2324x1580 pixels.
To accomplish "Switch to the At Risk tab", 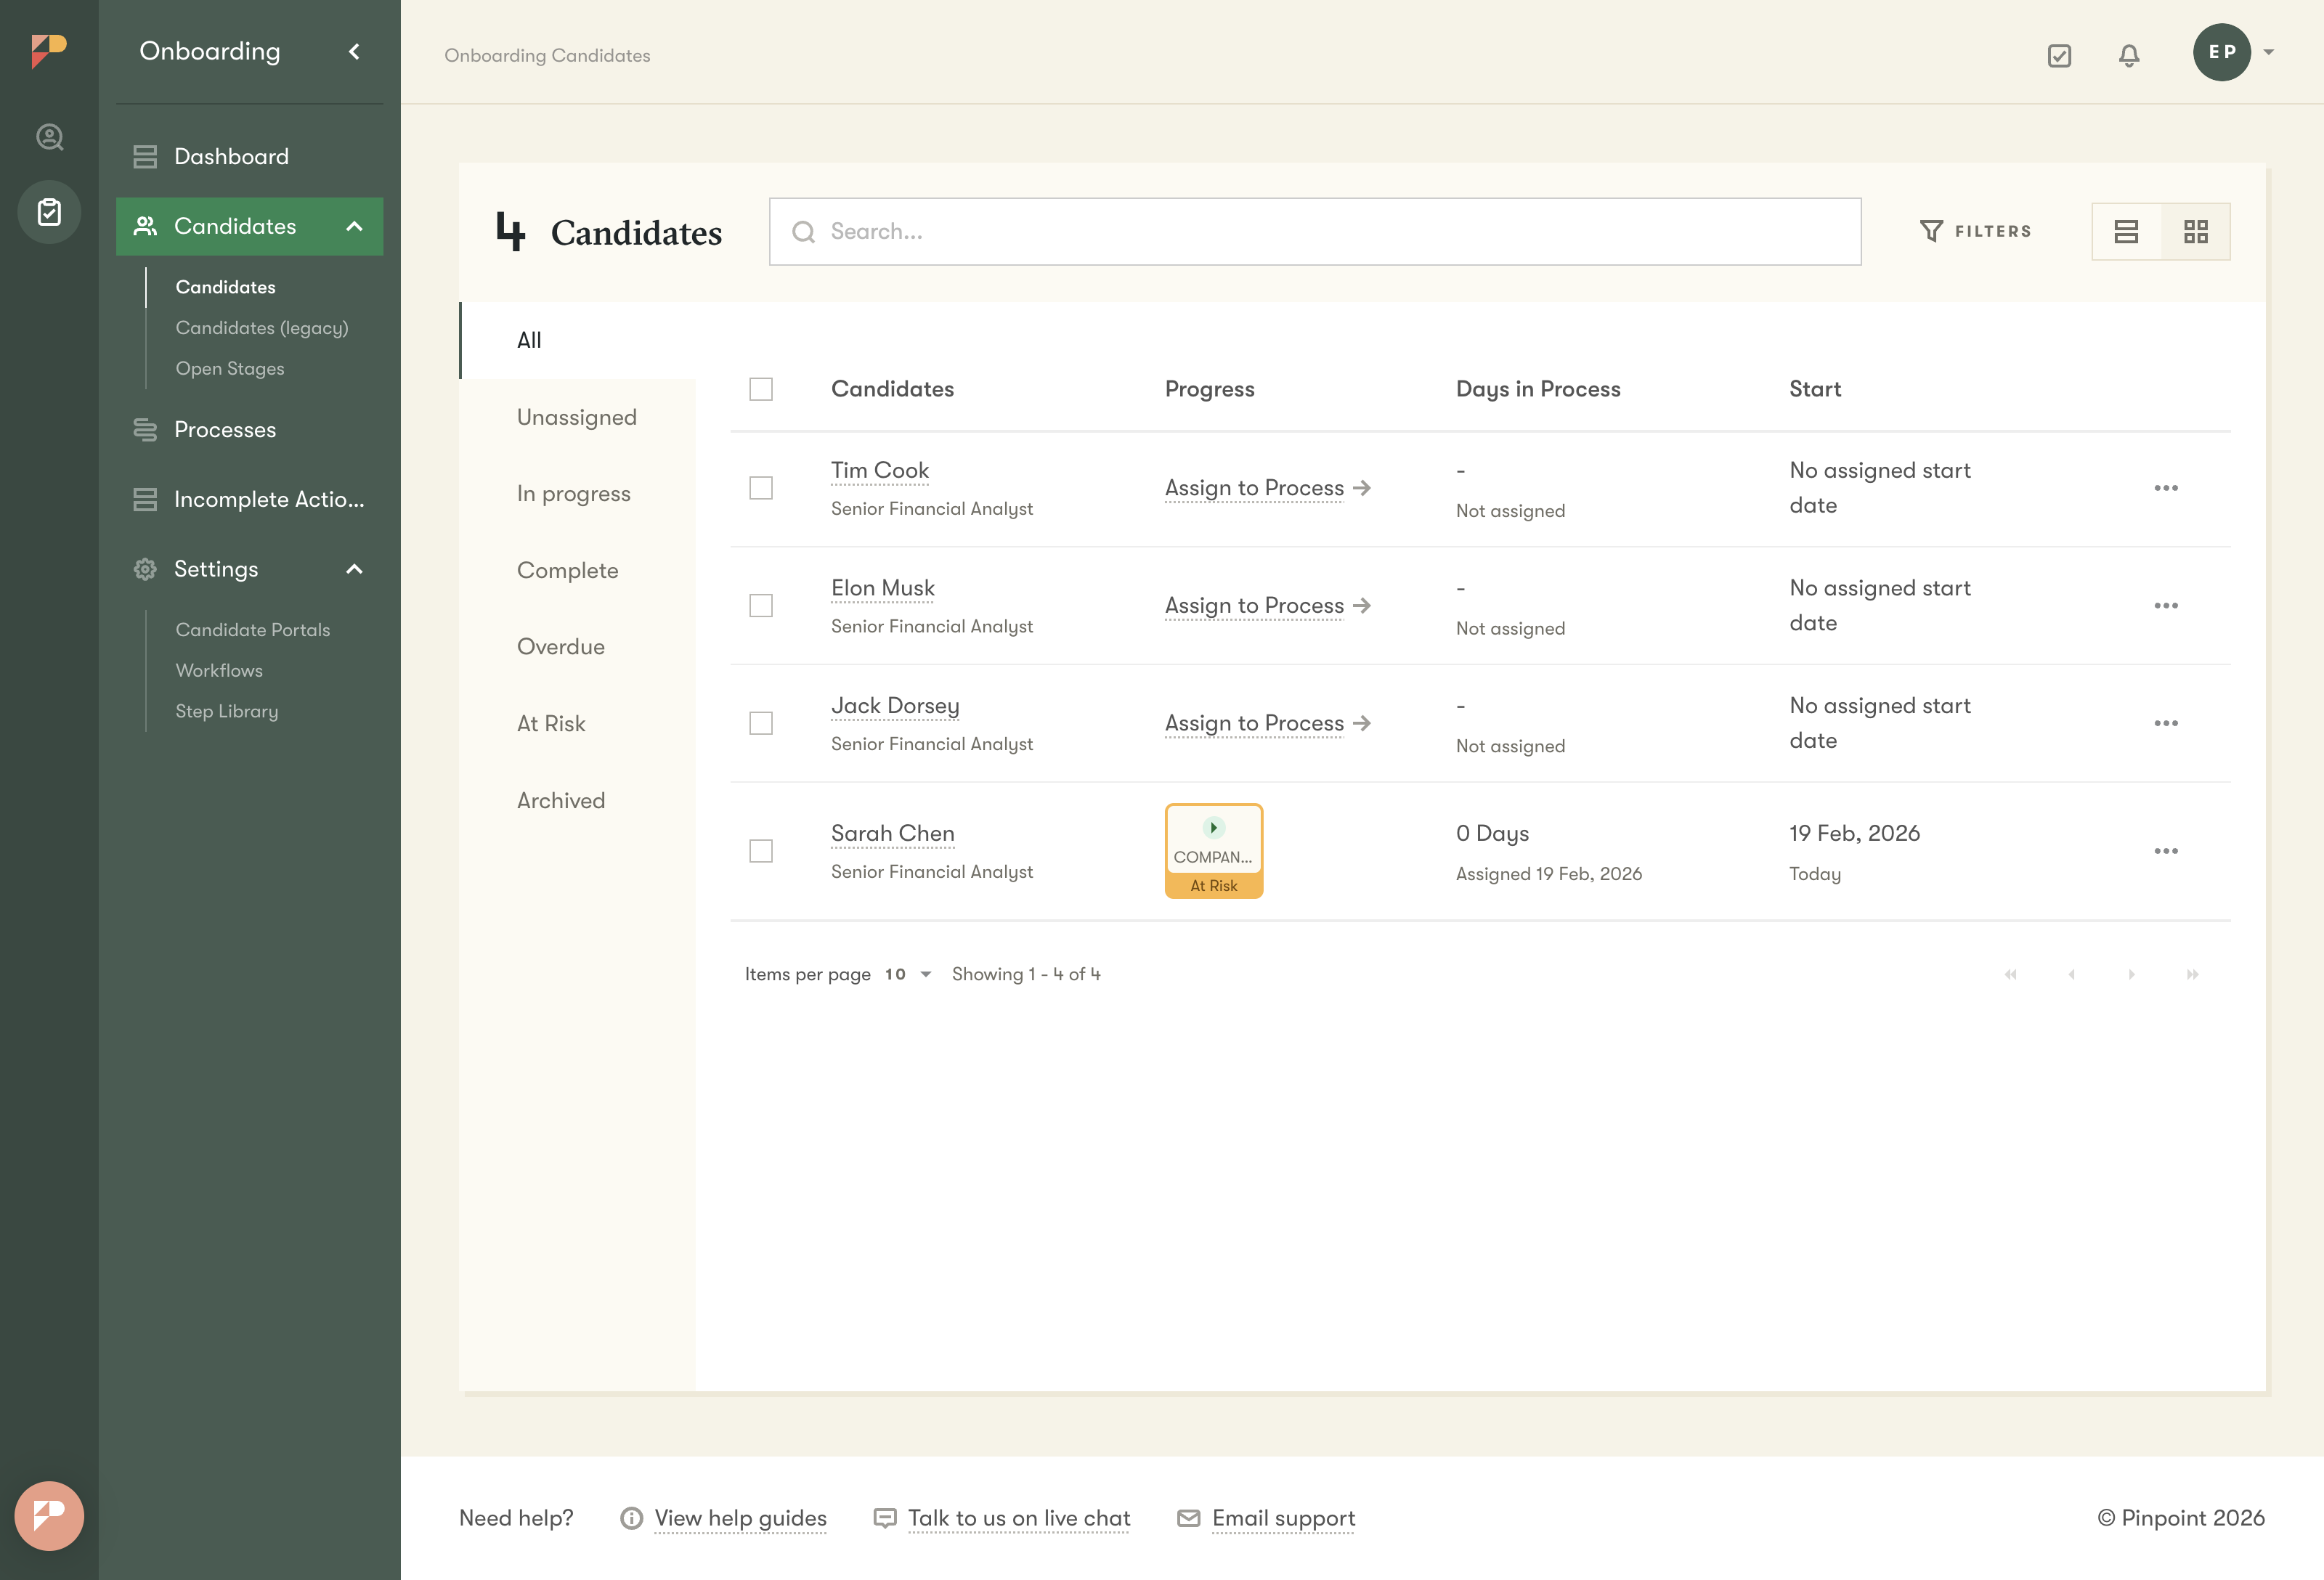I will pyautogui.click(x=551, y=724).
